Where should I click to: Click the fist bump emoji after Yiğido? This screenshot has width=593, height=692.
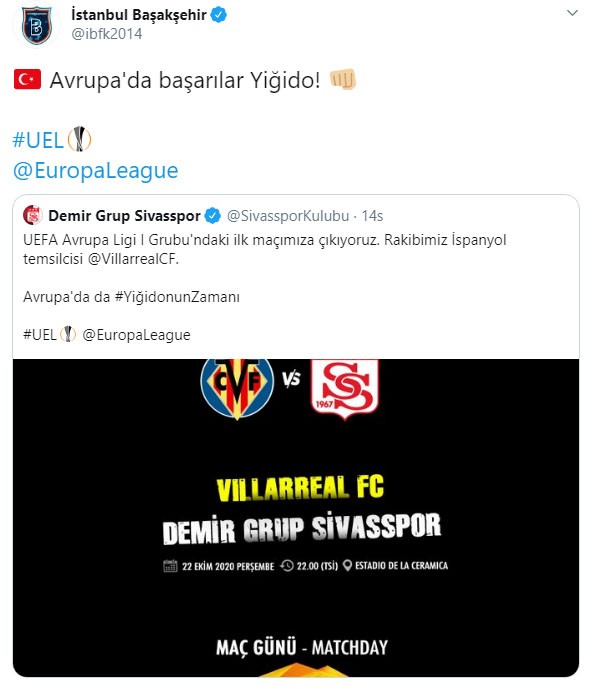[343, 80]
